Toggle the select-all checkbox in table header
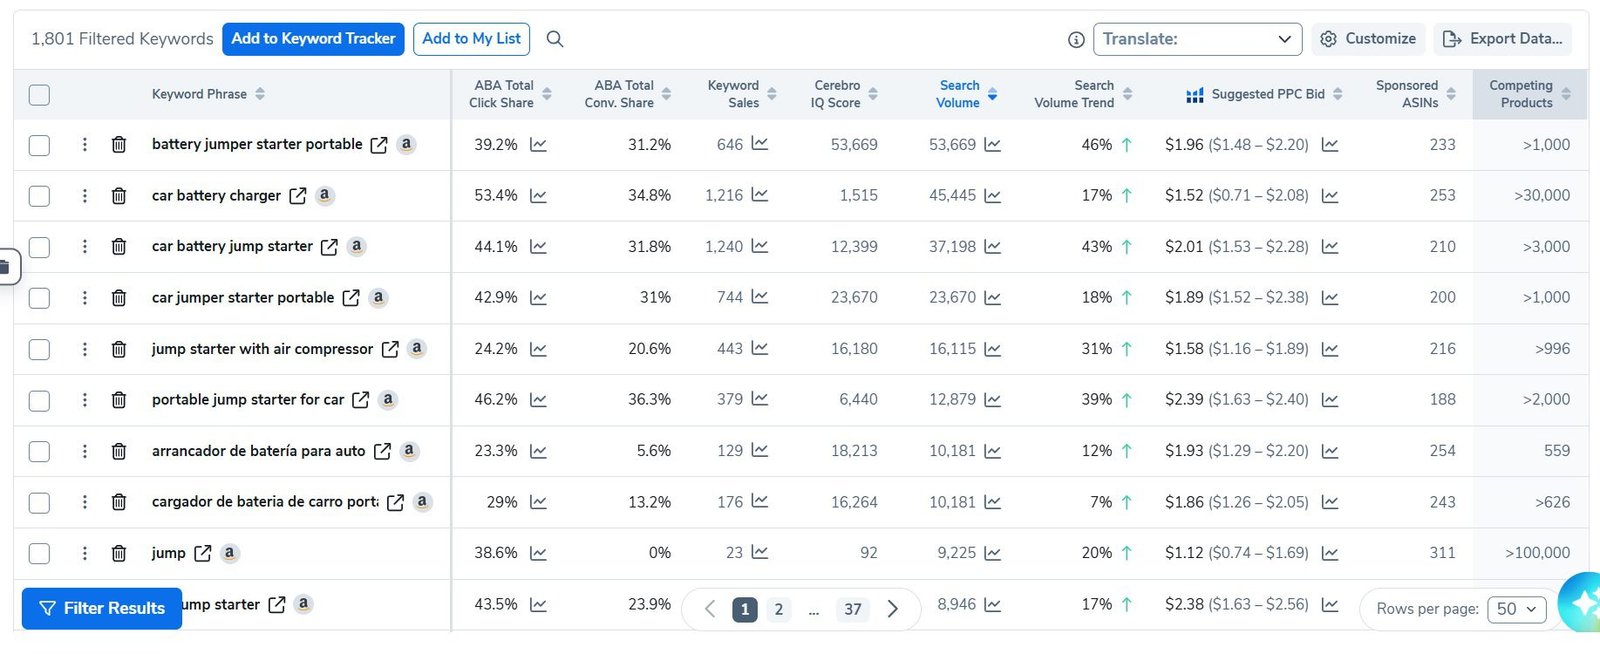This screenshot has height=654, width=1600. pyautogui.click(x=39, y=95)
